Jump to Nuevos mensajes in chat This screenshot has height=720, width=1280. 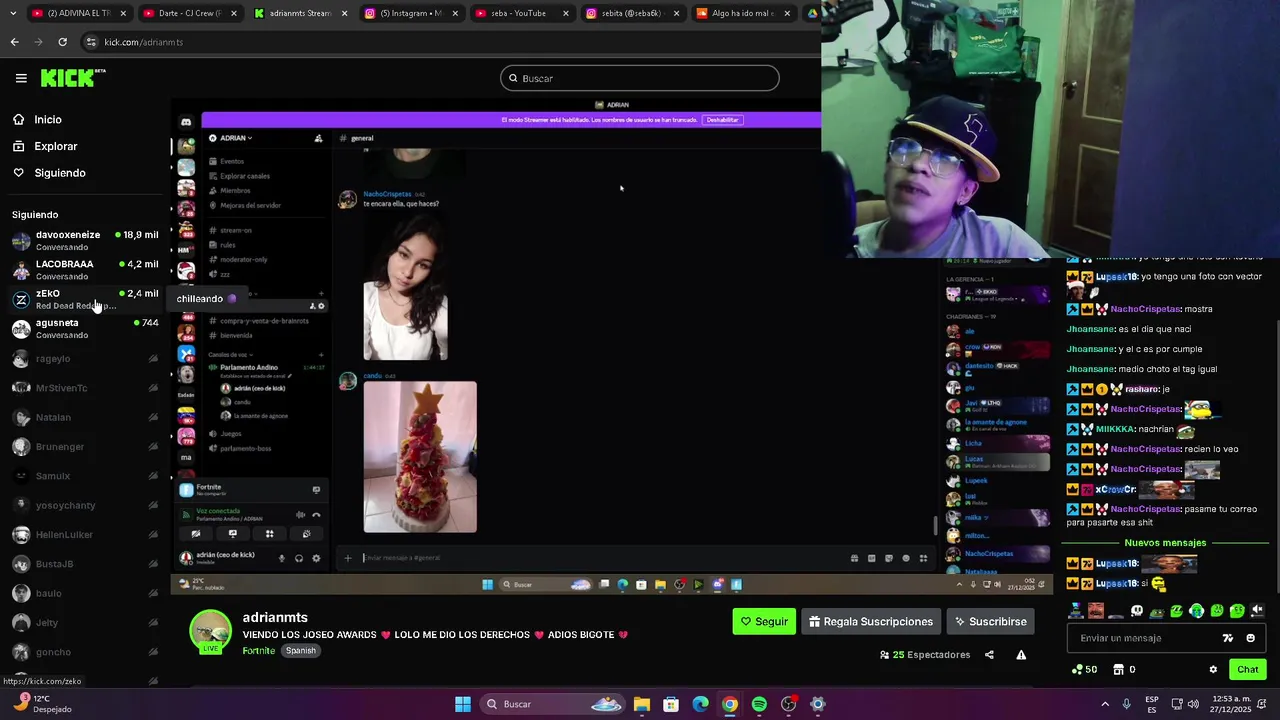(1165, 543)
